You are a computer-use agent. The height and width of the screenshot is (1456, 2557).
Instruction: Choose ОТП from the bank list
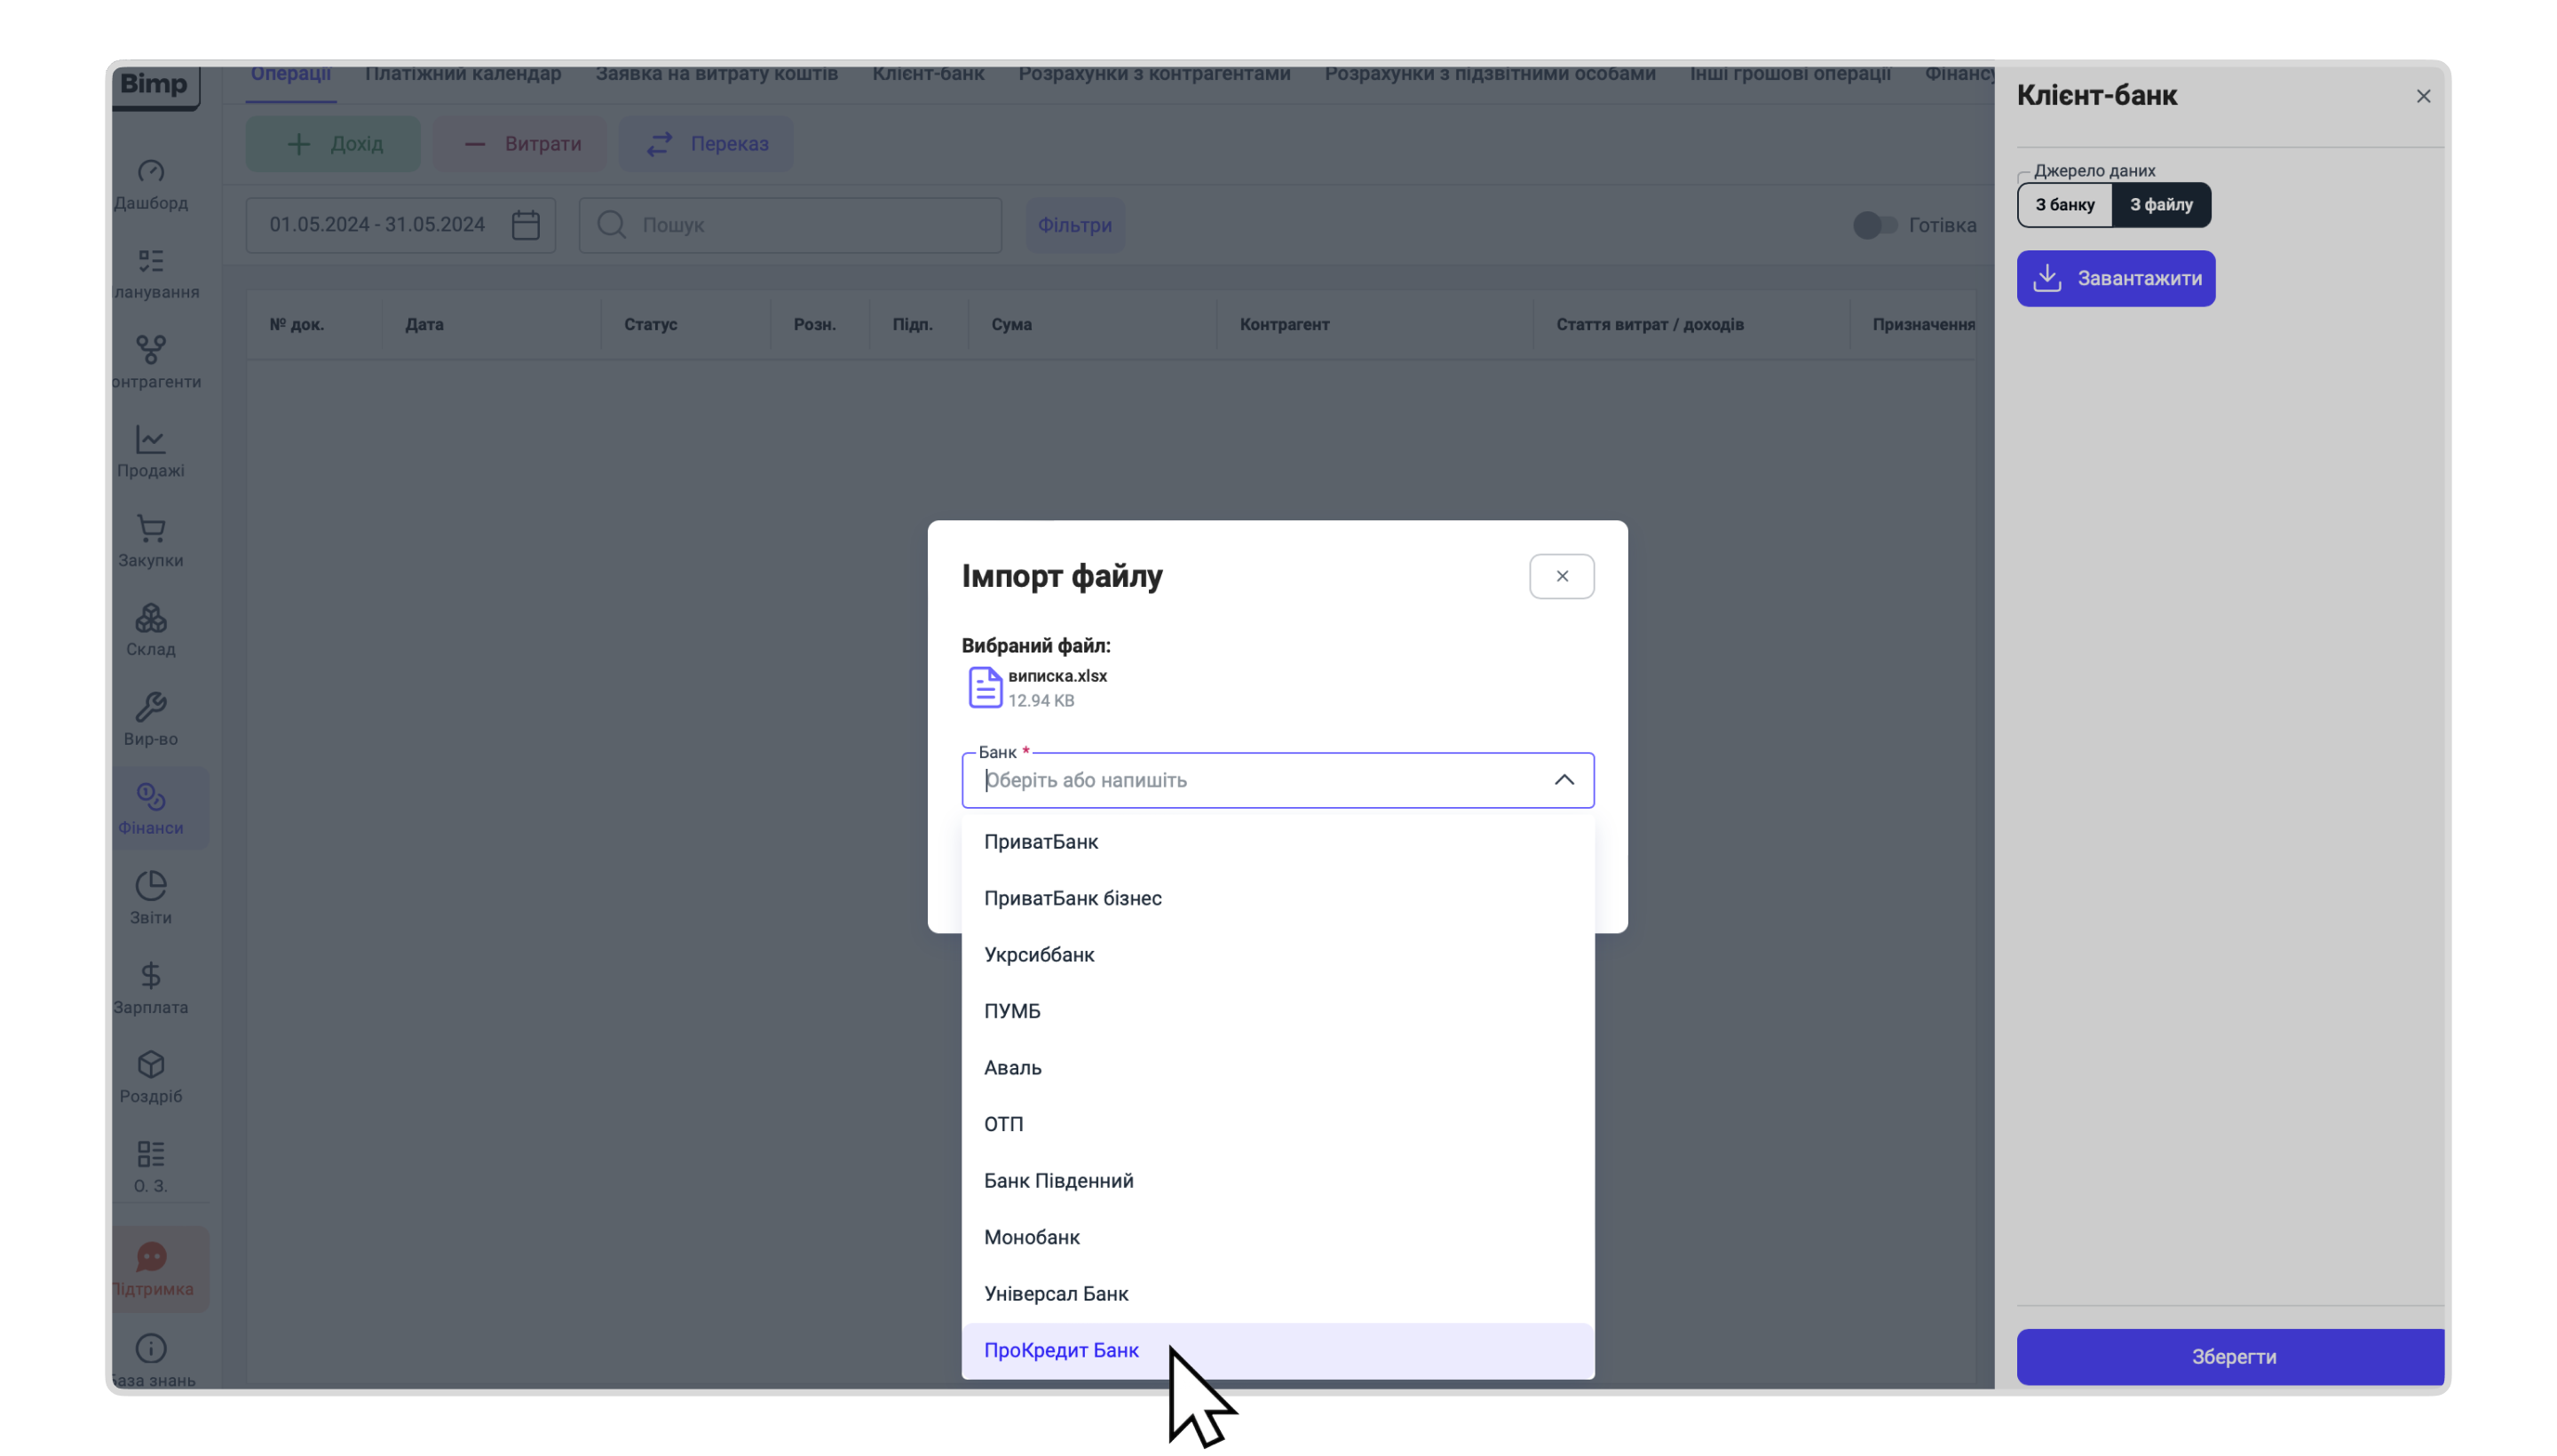(1278, 1124)
